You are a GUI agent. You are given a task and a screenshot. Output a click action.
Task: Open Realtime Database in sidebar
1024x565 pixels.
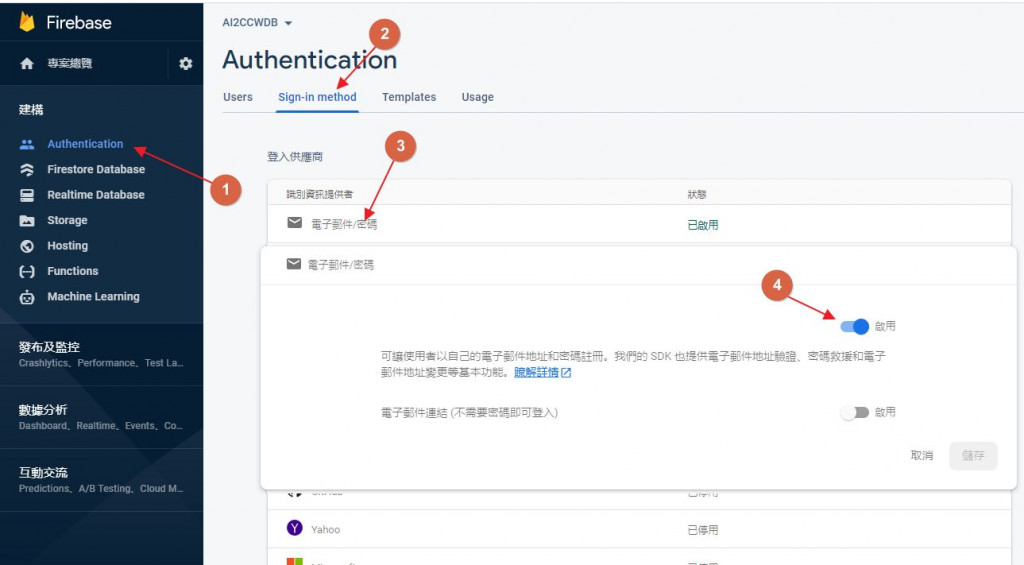(96, 195)
